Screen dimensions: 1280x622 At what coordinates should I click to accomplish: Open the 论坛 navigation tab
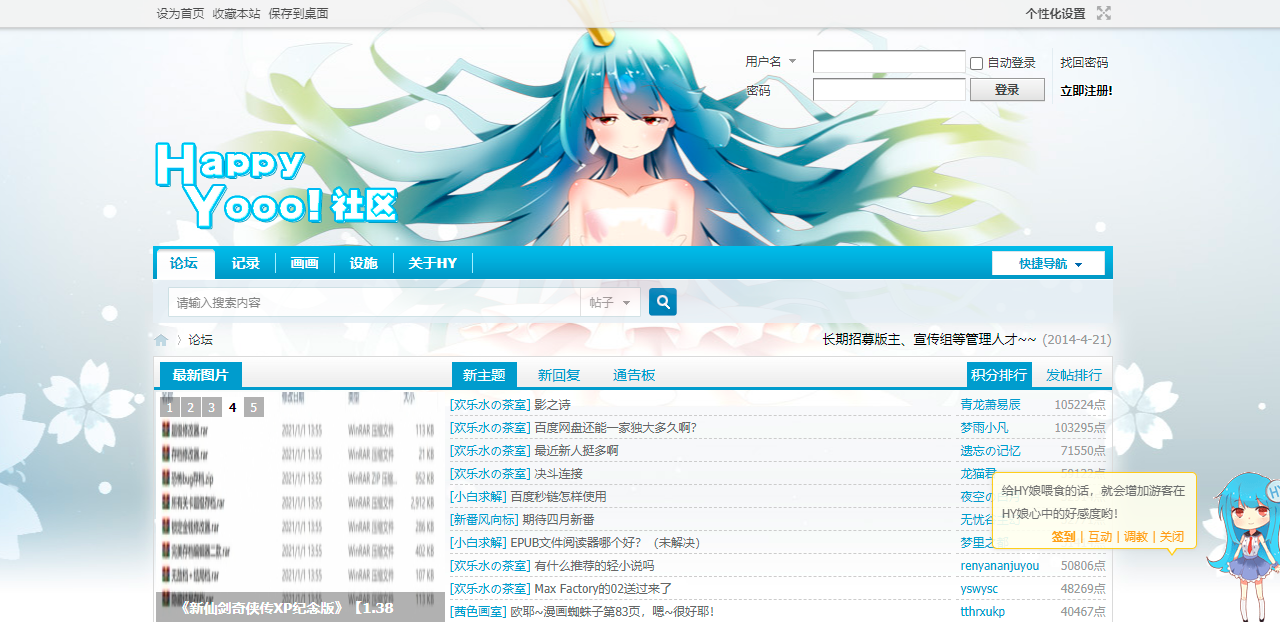tap(185, 263)
